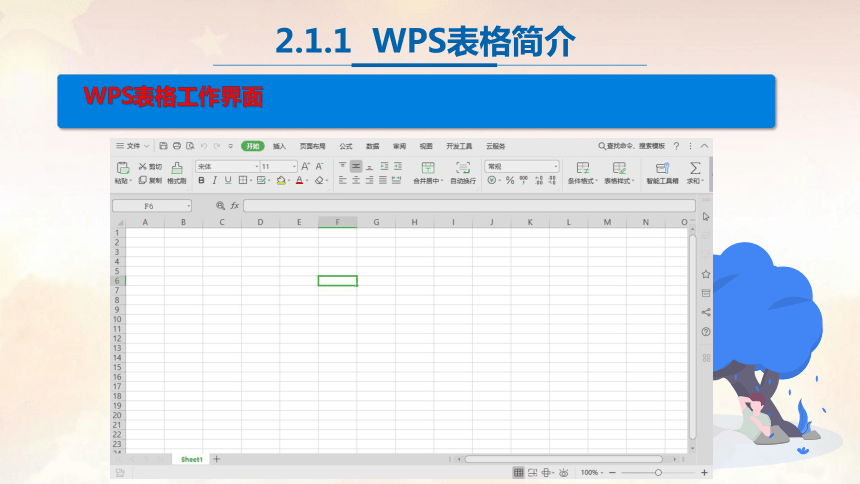Decrease decimal places

pos(552,180)
